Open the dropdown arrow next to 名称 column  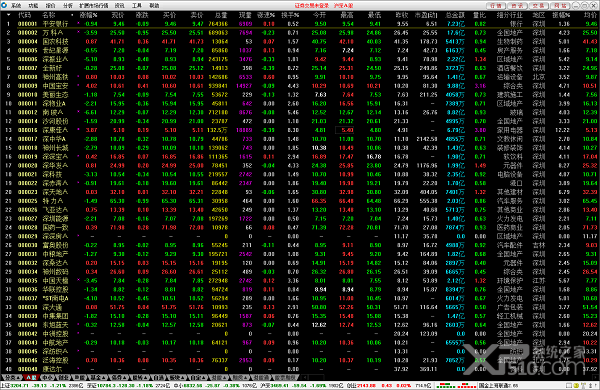click(x=72, y=15)
